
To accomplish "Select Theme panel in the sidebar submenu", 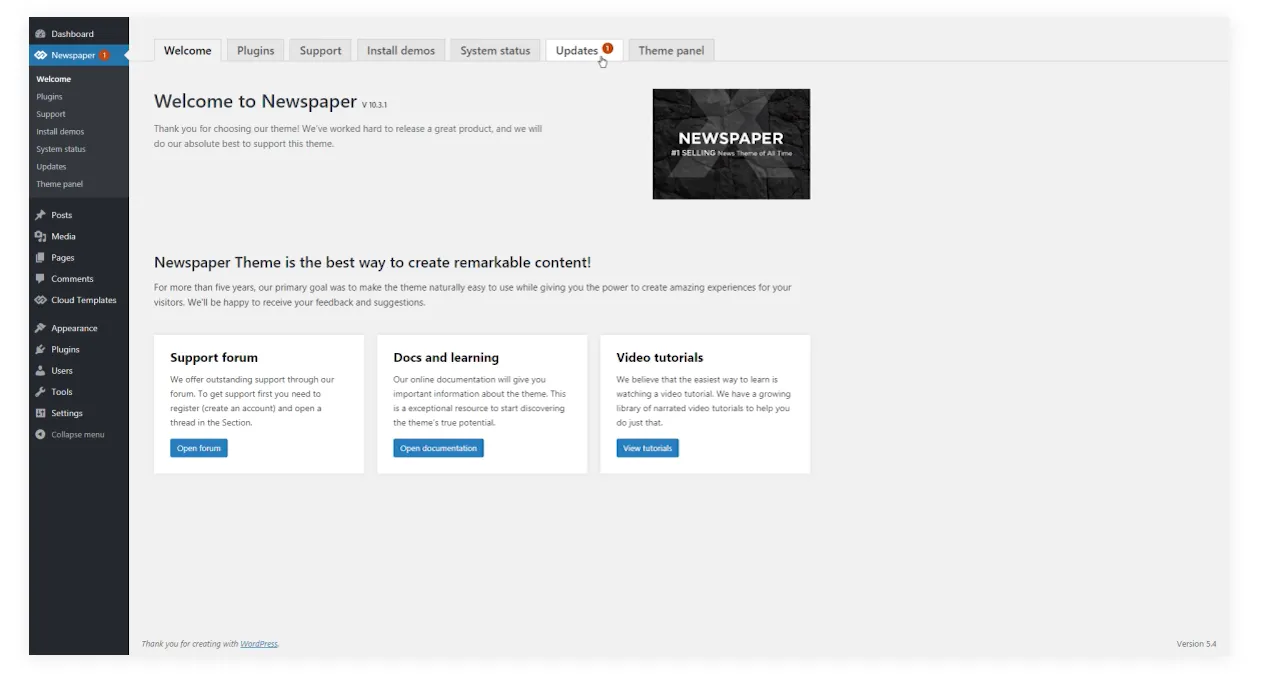I will [x=60, y=184].
